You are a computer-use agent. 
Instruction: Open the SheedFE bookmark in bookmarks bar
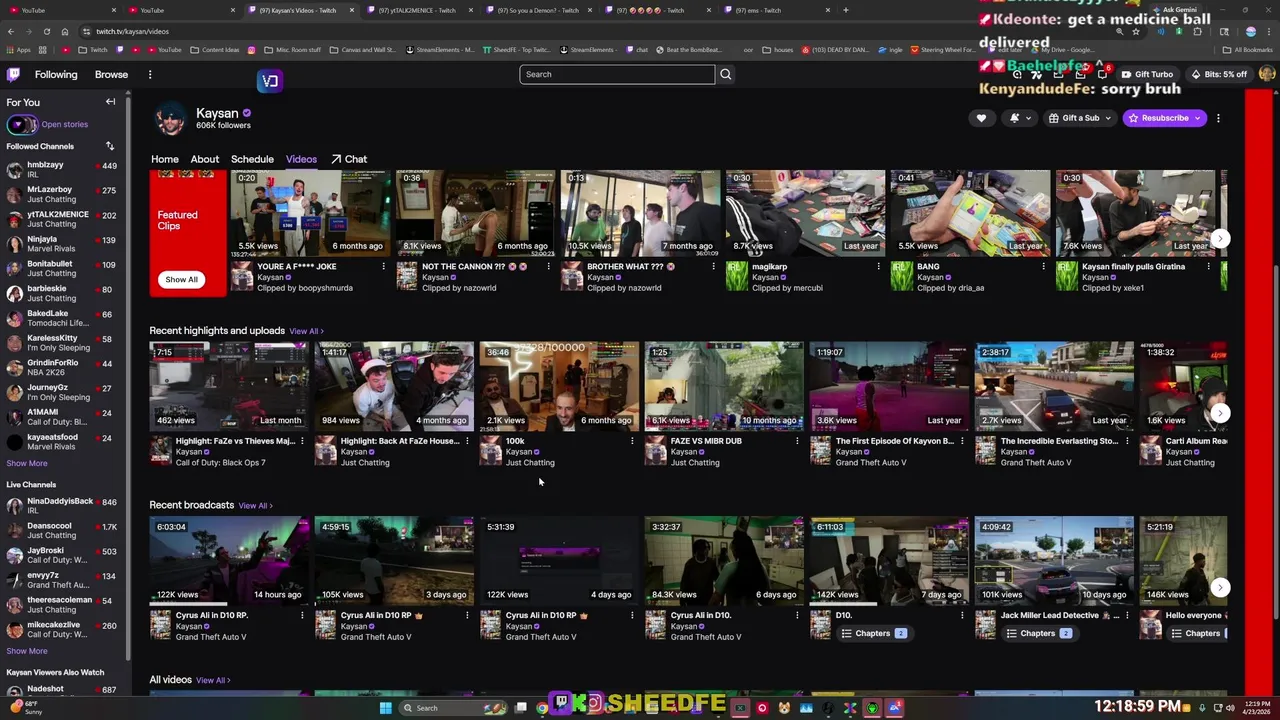click(517, 49)
